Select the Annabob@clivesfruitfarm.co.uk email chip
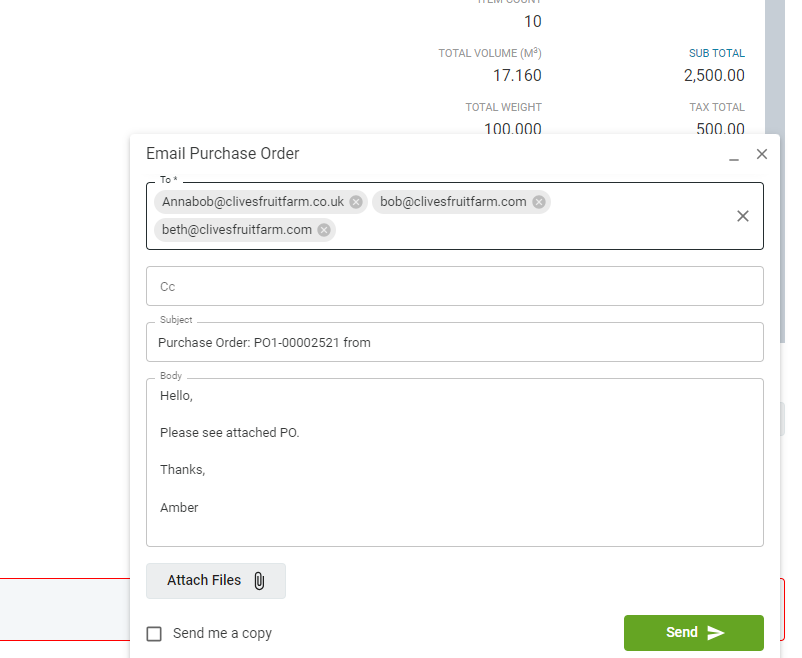This screenshot has height=658, width=802. [253, 202]
